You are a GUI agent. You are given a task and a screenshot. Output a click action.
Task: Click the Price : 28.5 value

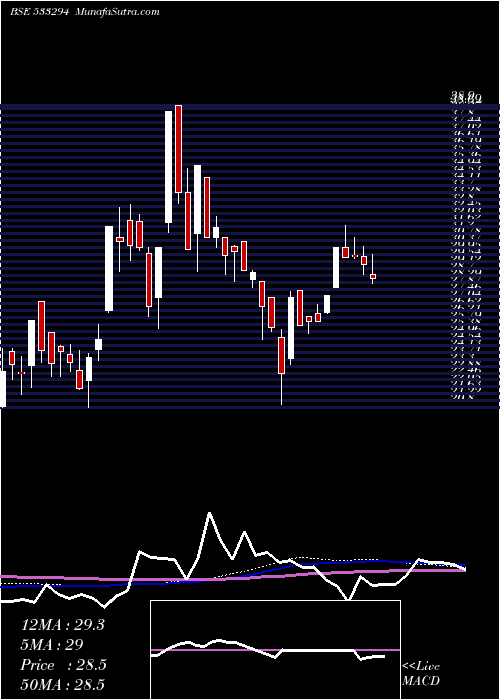[63, 665]
